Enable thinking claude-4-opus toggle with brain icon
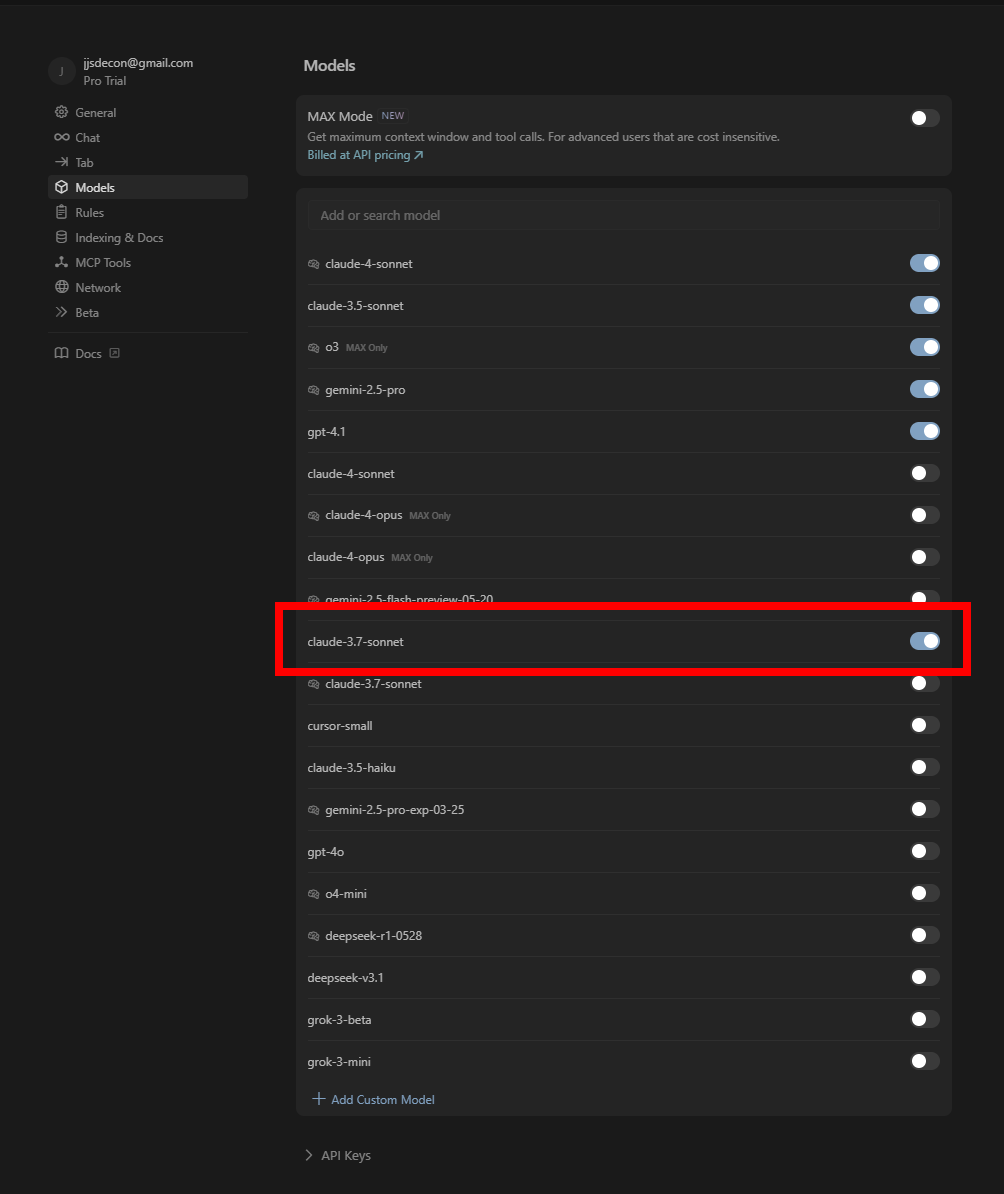Image resolution: width=1004 pixels, height=1194 pixels. tap(925, 515)
